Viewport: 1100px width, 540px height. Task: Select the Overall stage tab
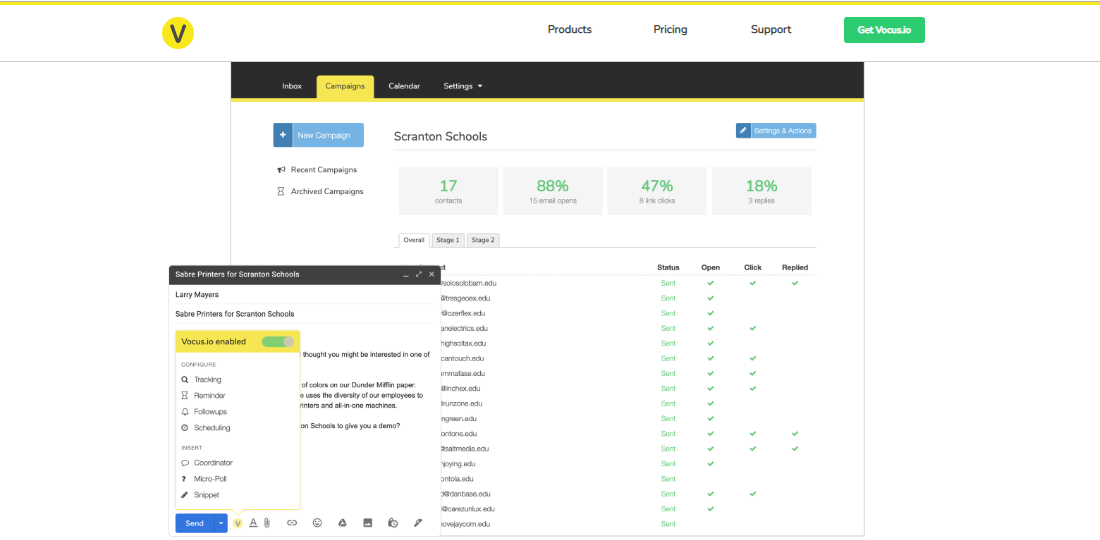[414, 240]
